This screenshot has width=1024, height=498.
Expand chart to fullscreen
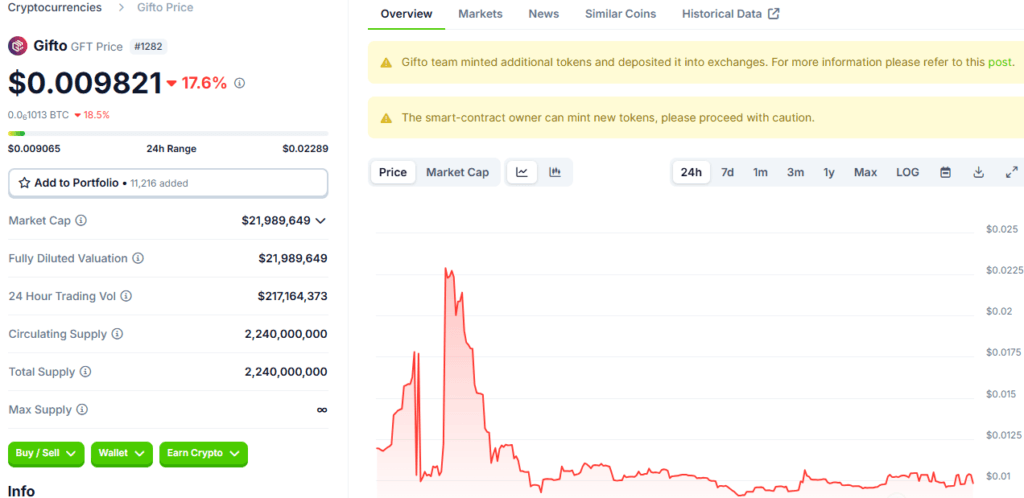point(1011,172)
